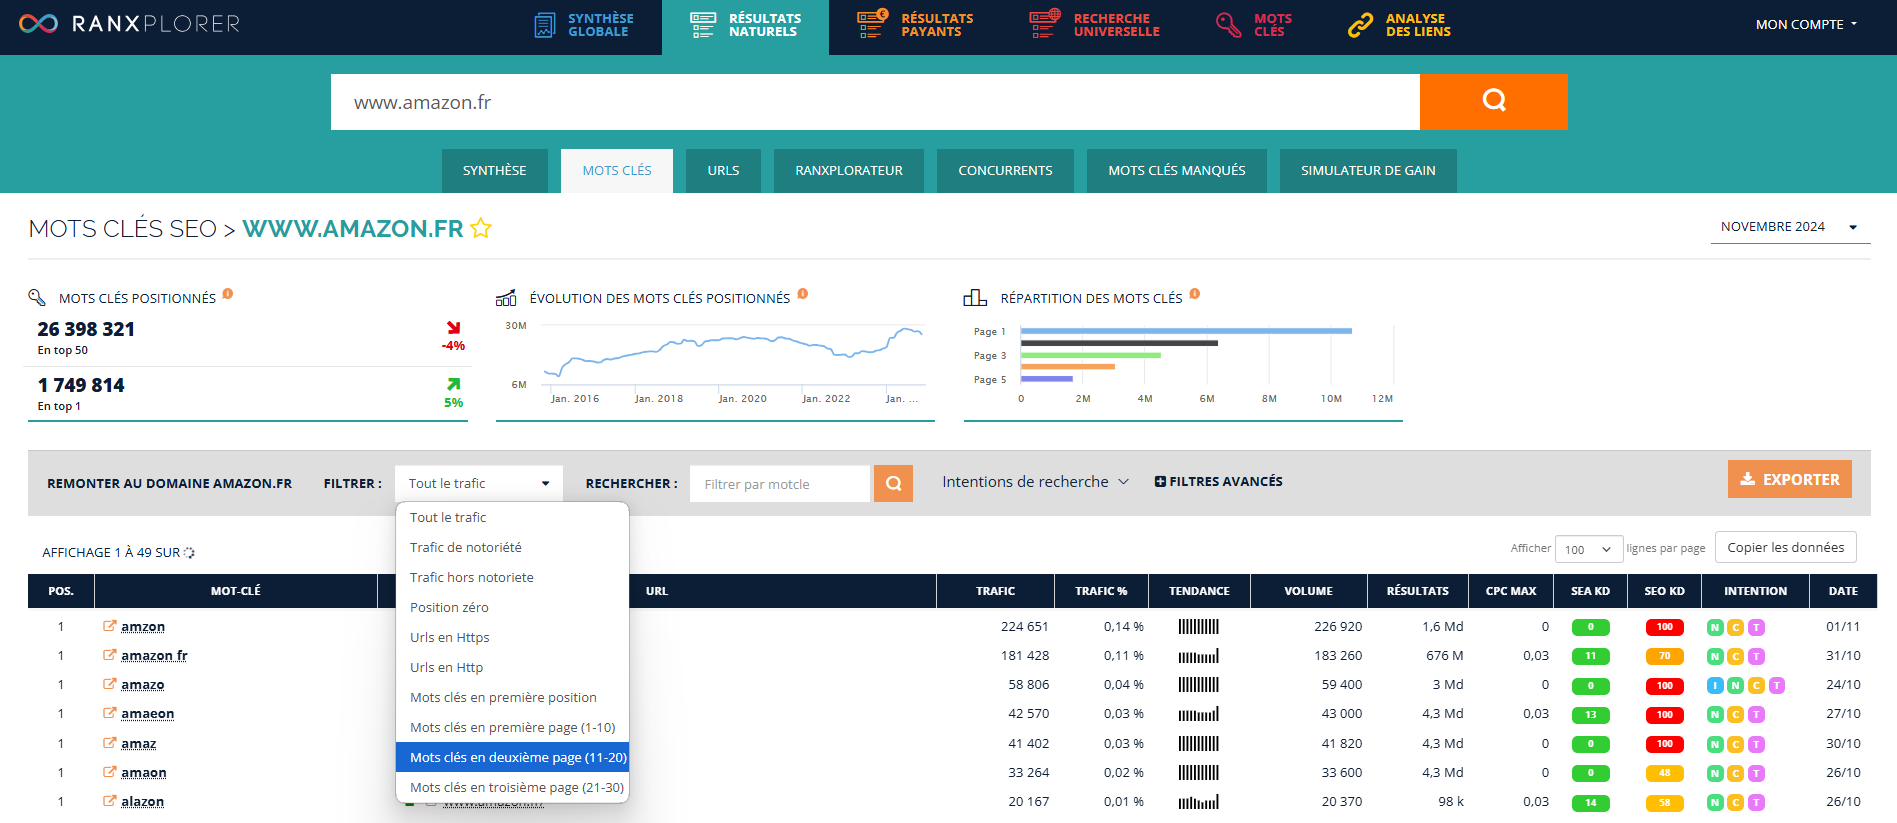Screen dimensions: 1897x823
Task: Expand Intentions de recherche dropdown
Action: coord(1035,482)
